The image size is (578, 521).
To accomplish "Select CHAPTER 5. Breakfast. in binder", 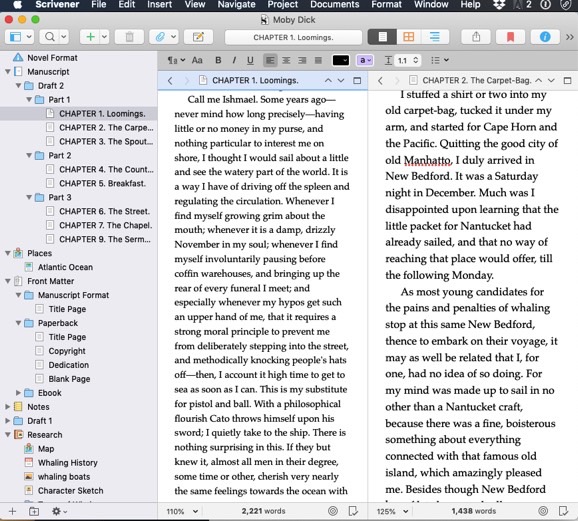I will coord(102,183).
